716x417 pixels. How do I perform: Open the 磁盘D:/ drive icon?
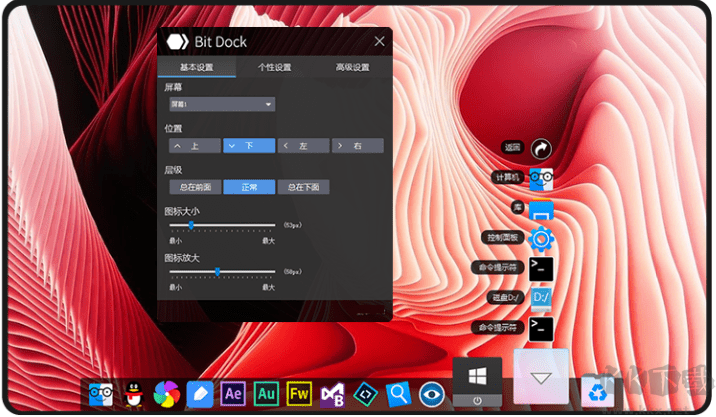click(x=541, y=297)
